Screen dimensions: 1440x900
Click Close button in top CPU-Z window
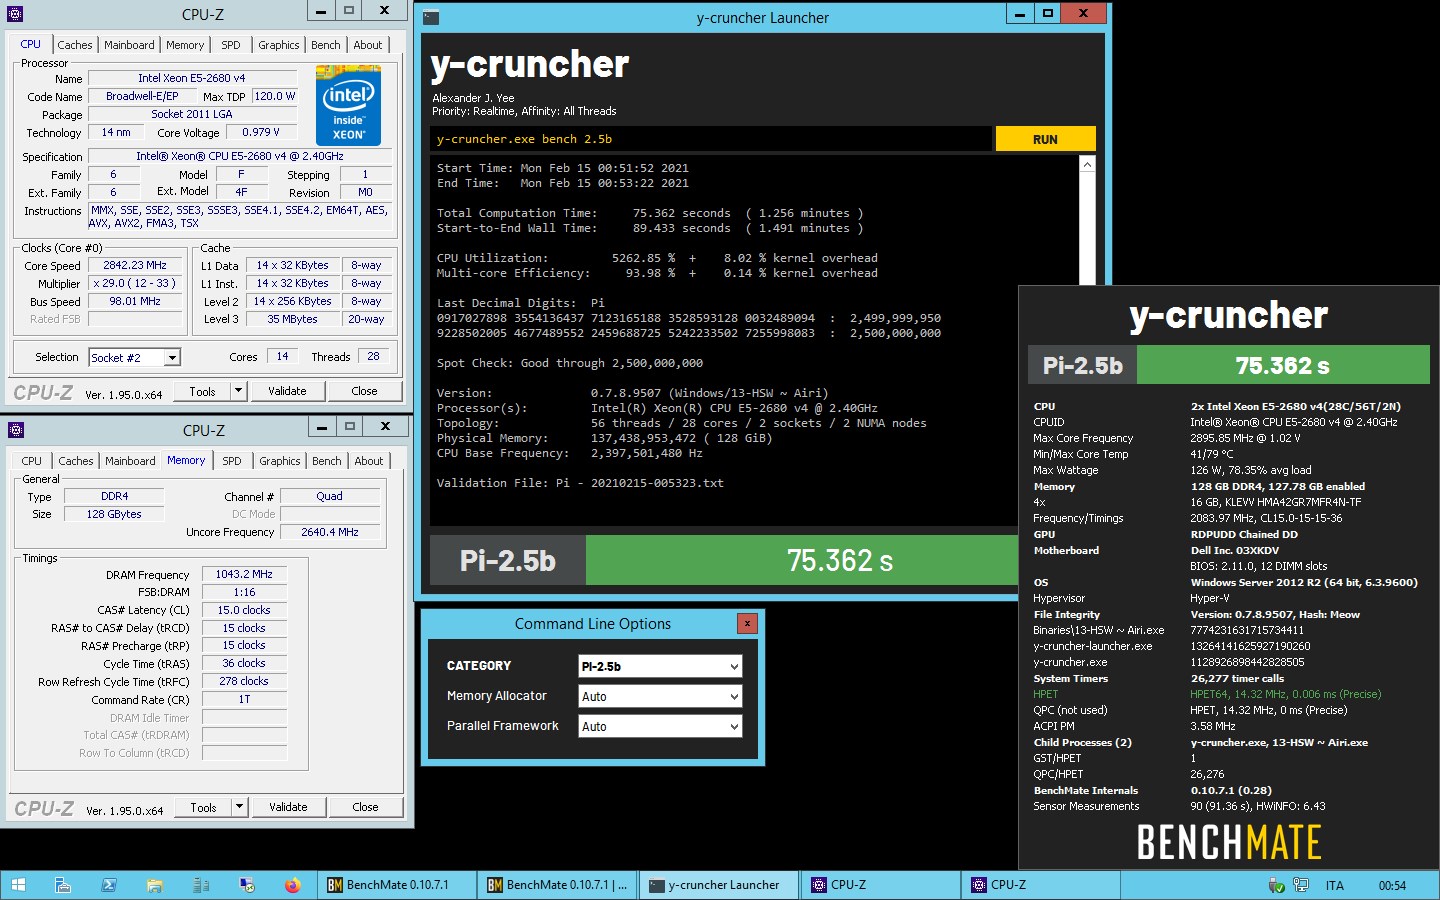point(365,391)
